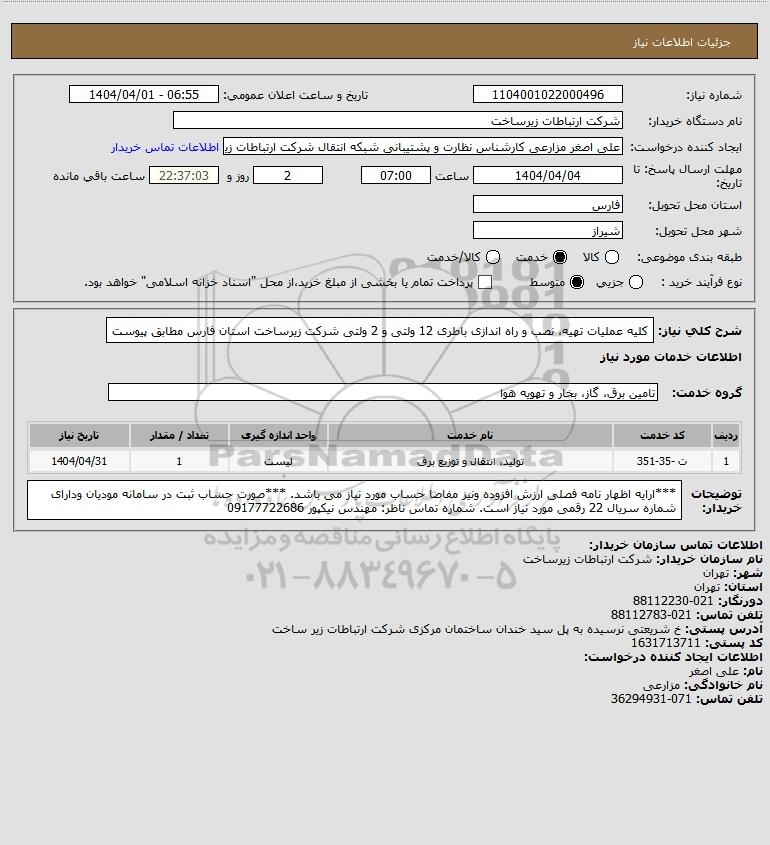
Task: Select the کالا radio button
Action: (x=612, y=258)
